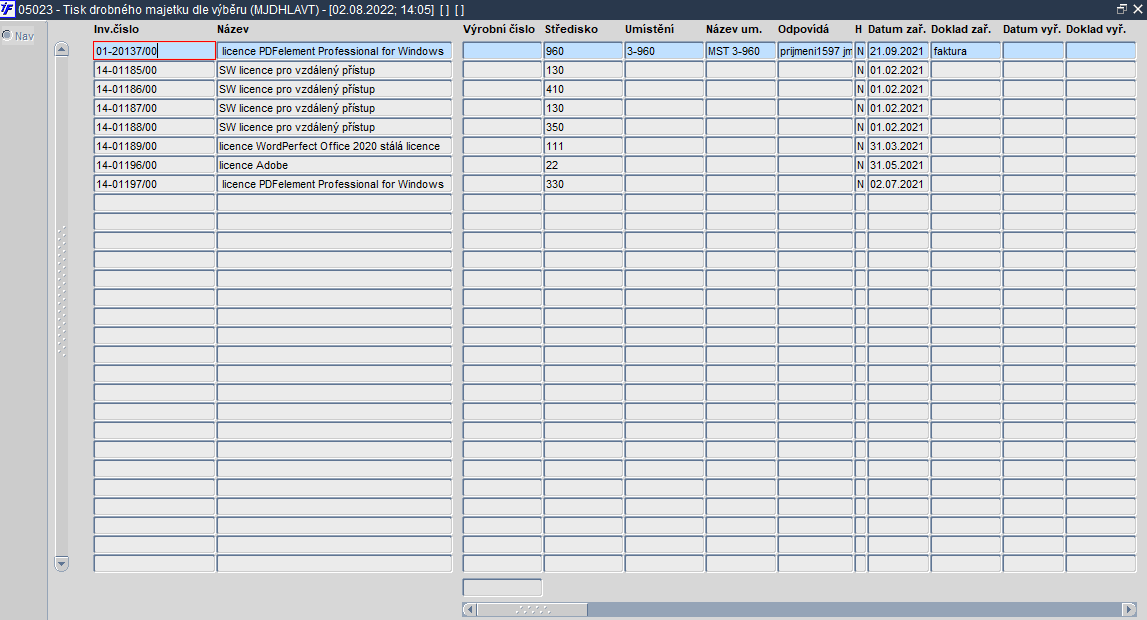This screenshot has height=620, width=1147.
Task: Click the horizontal scrollbar right arrow
Action: click(x=1129, y=609)
